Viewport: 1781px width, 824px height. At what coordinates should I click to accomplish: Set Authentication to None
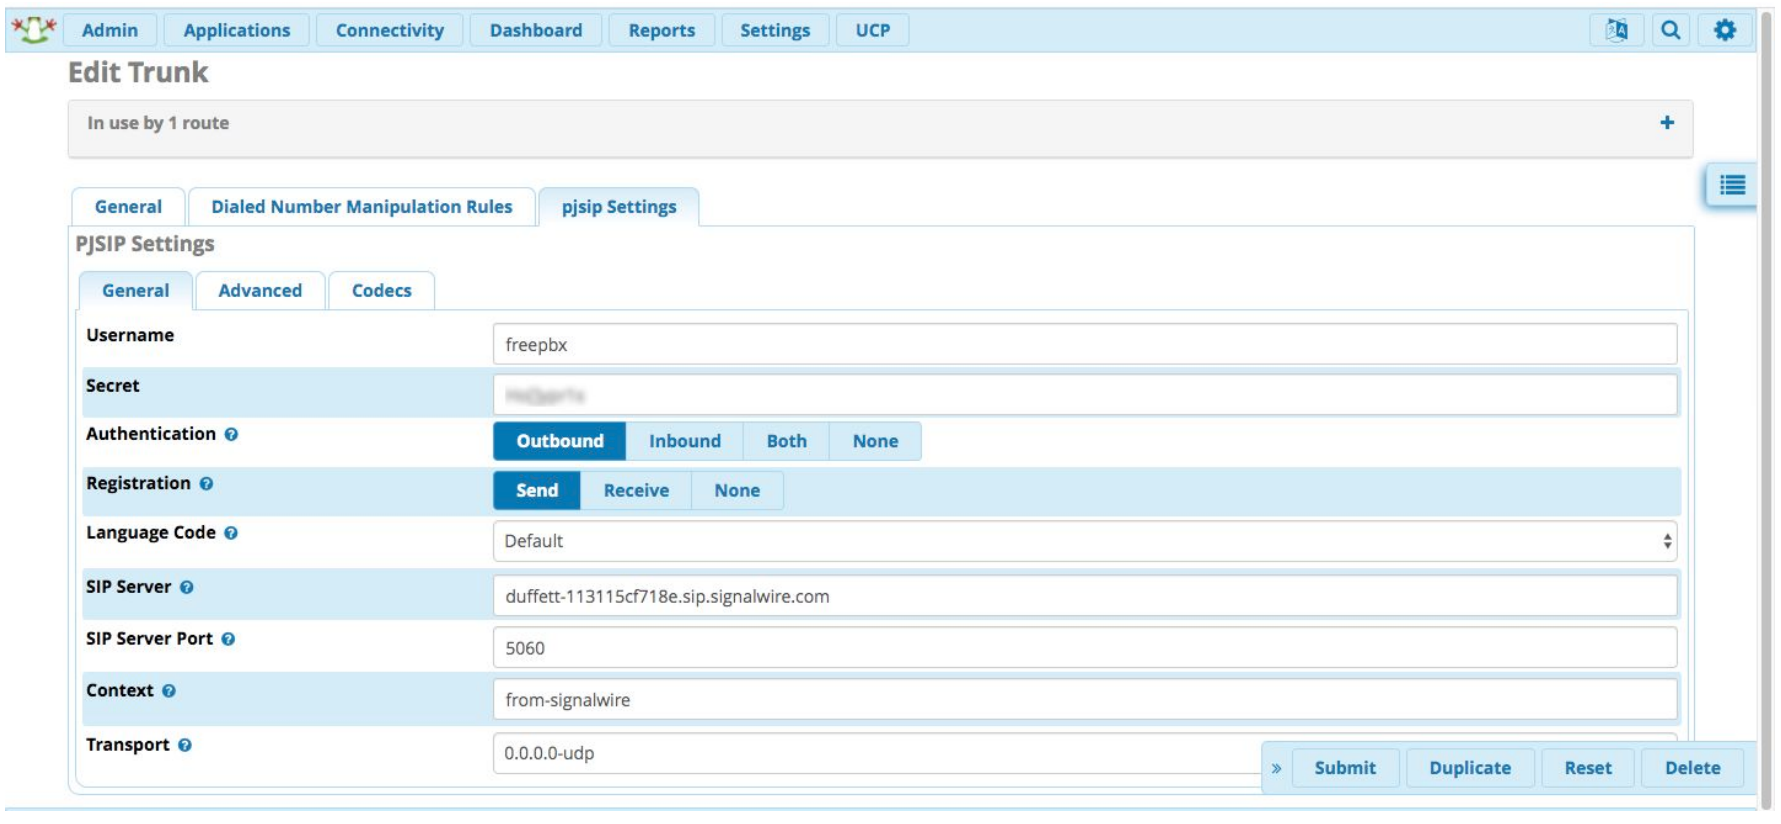click(875, 441)
